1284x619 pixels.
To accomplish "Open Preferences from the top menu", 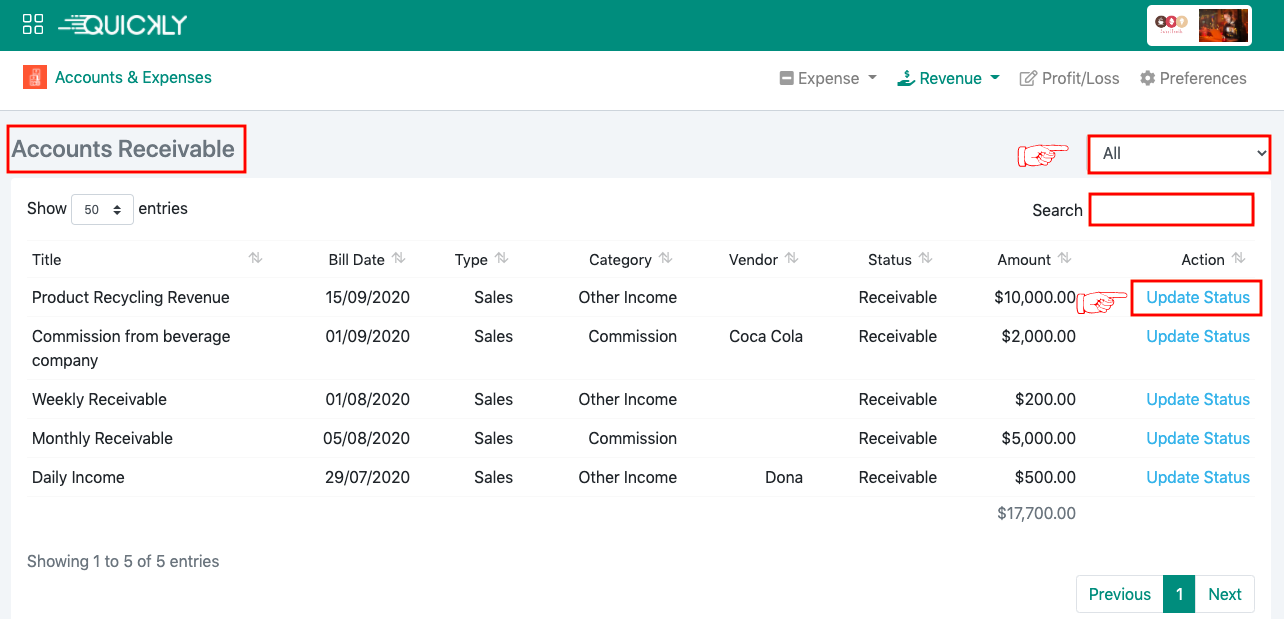I will [1193, 78].
